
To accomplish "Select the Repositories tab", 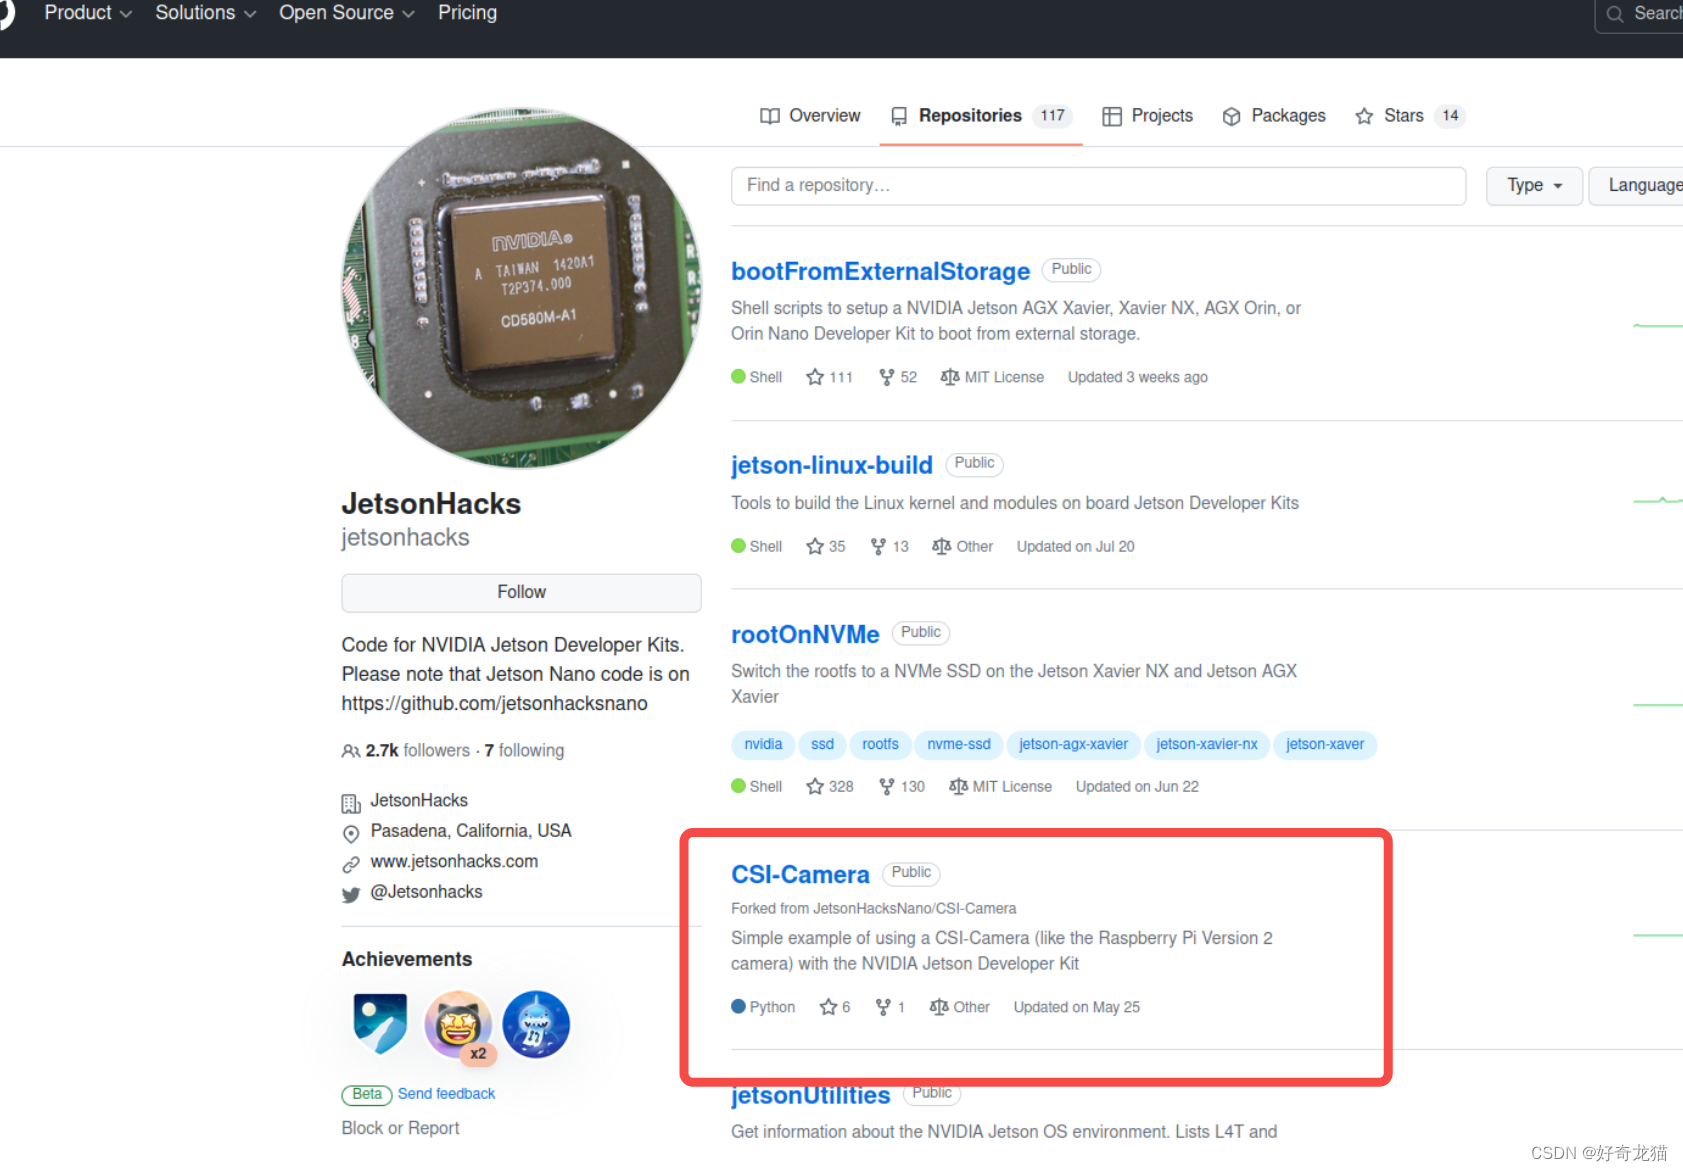I will [x=981, y=116].
